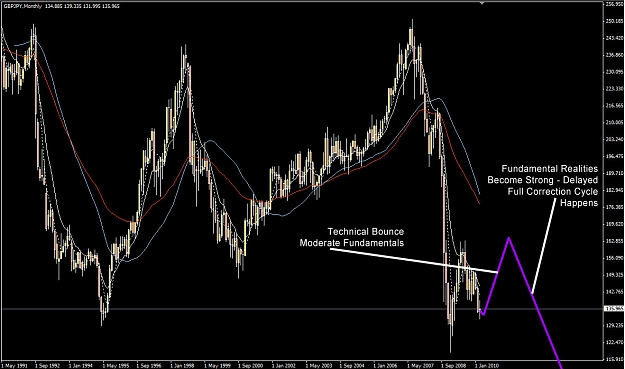Click the 223.330 price level
The image size is (625, 369).
614,88
